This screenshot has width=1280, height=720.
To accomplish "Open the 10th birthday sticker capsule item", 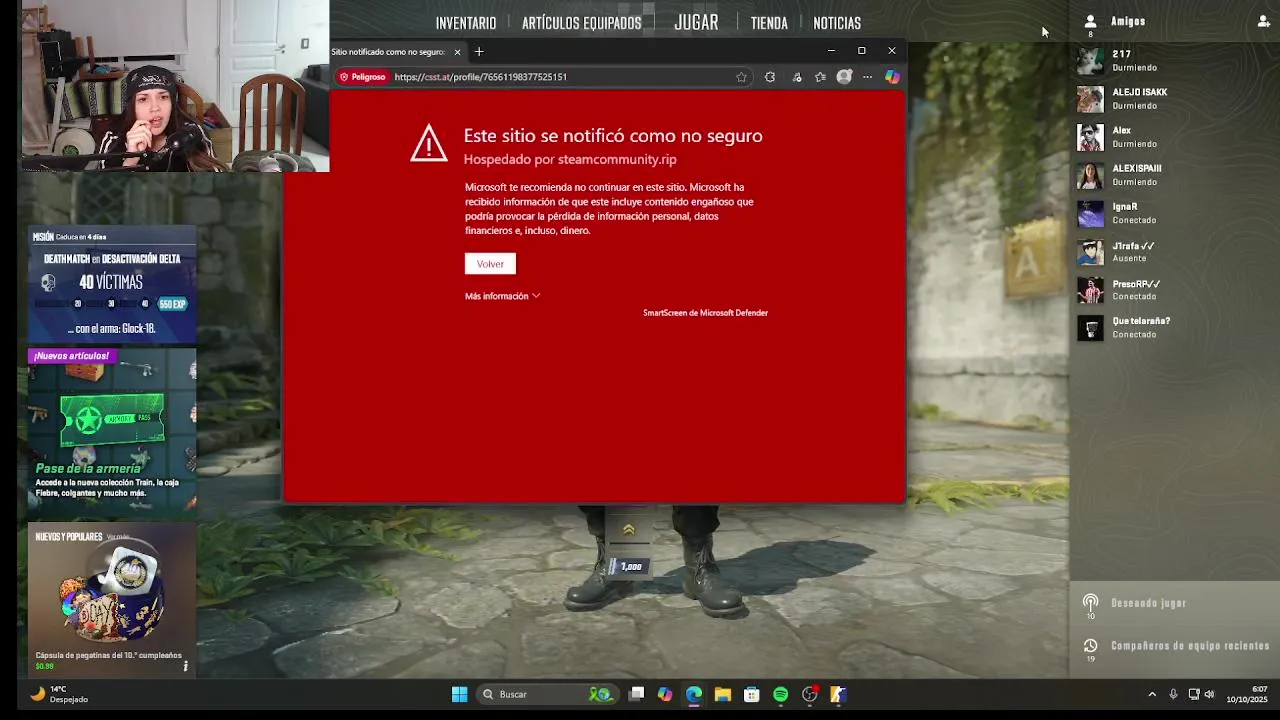I will [x=112, y=598].
